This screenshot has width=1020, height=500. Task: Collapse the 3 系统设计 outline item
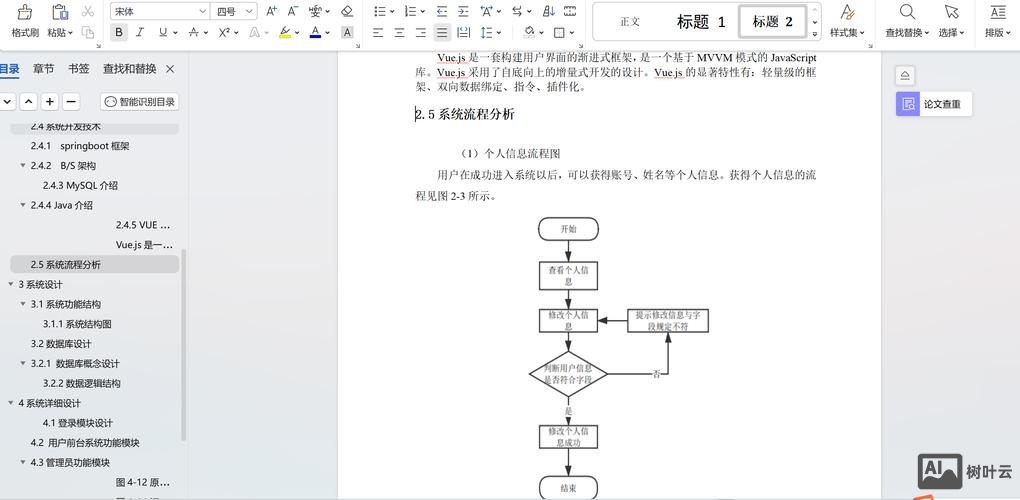pos(11,284)
